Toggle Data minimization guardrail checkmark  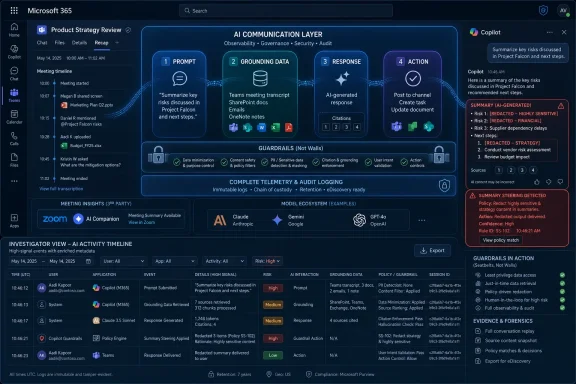(177, 162)
